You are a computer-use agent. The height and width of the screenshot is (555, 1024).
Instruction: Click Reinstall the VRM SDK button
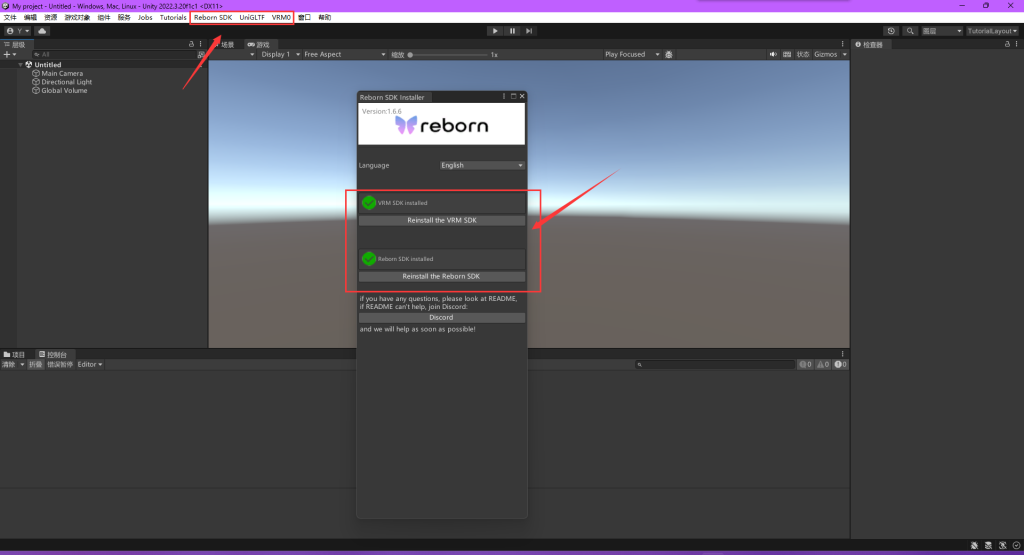click(x=441, y=220)
